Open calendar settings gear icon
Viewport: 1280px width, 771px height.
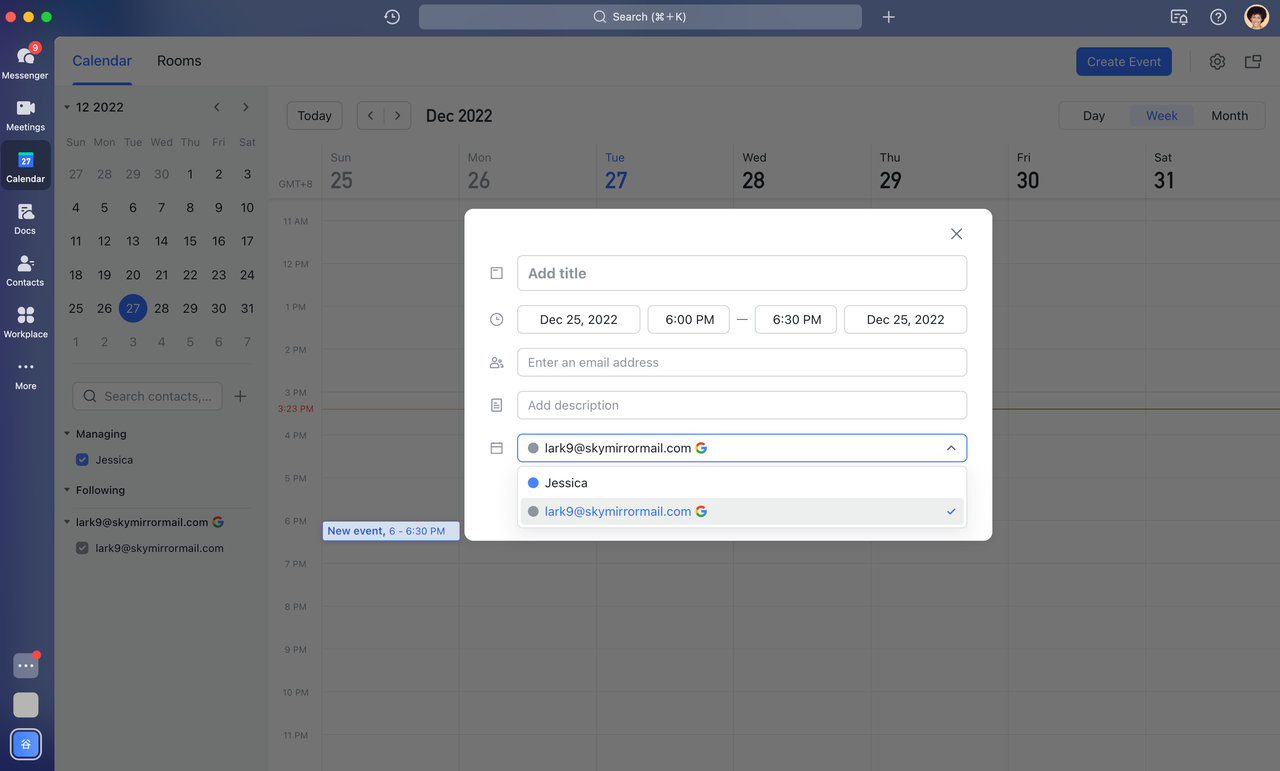(1217, 62)
